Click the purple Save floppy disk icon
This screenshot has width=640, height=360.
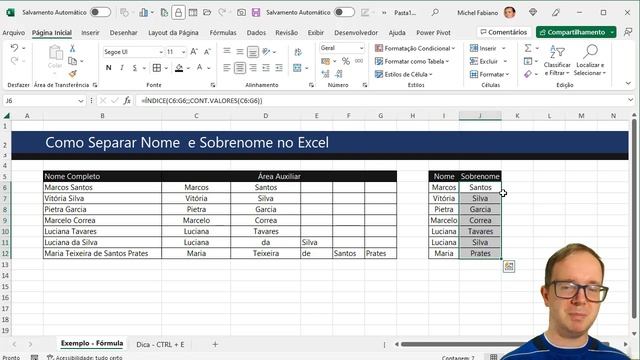pyautogui.click(x=256, y=13)
